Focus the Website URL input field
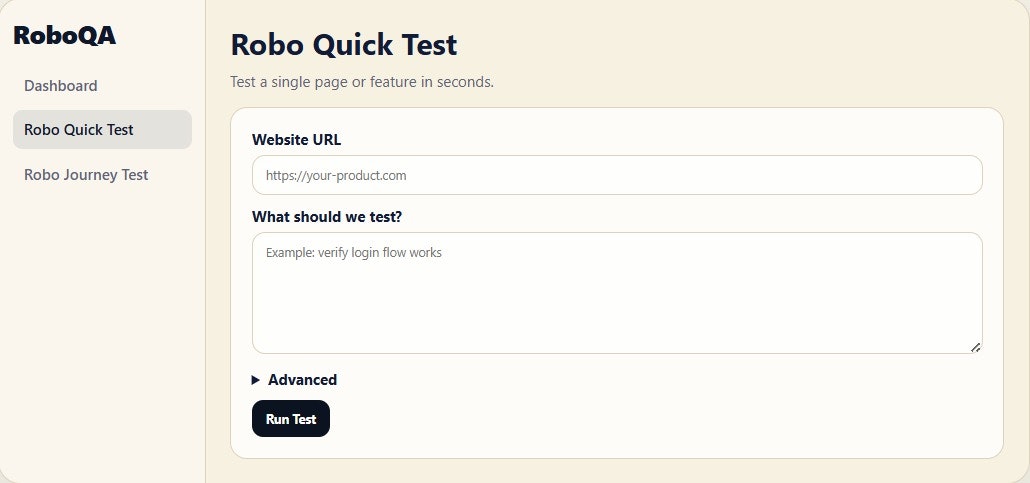Viewport: 1030px width, 483px height. coord(617,175)
